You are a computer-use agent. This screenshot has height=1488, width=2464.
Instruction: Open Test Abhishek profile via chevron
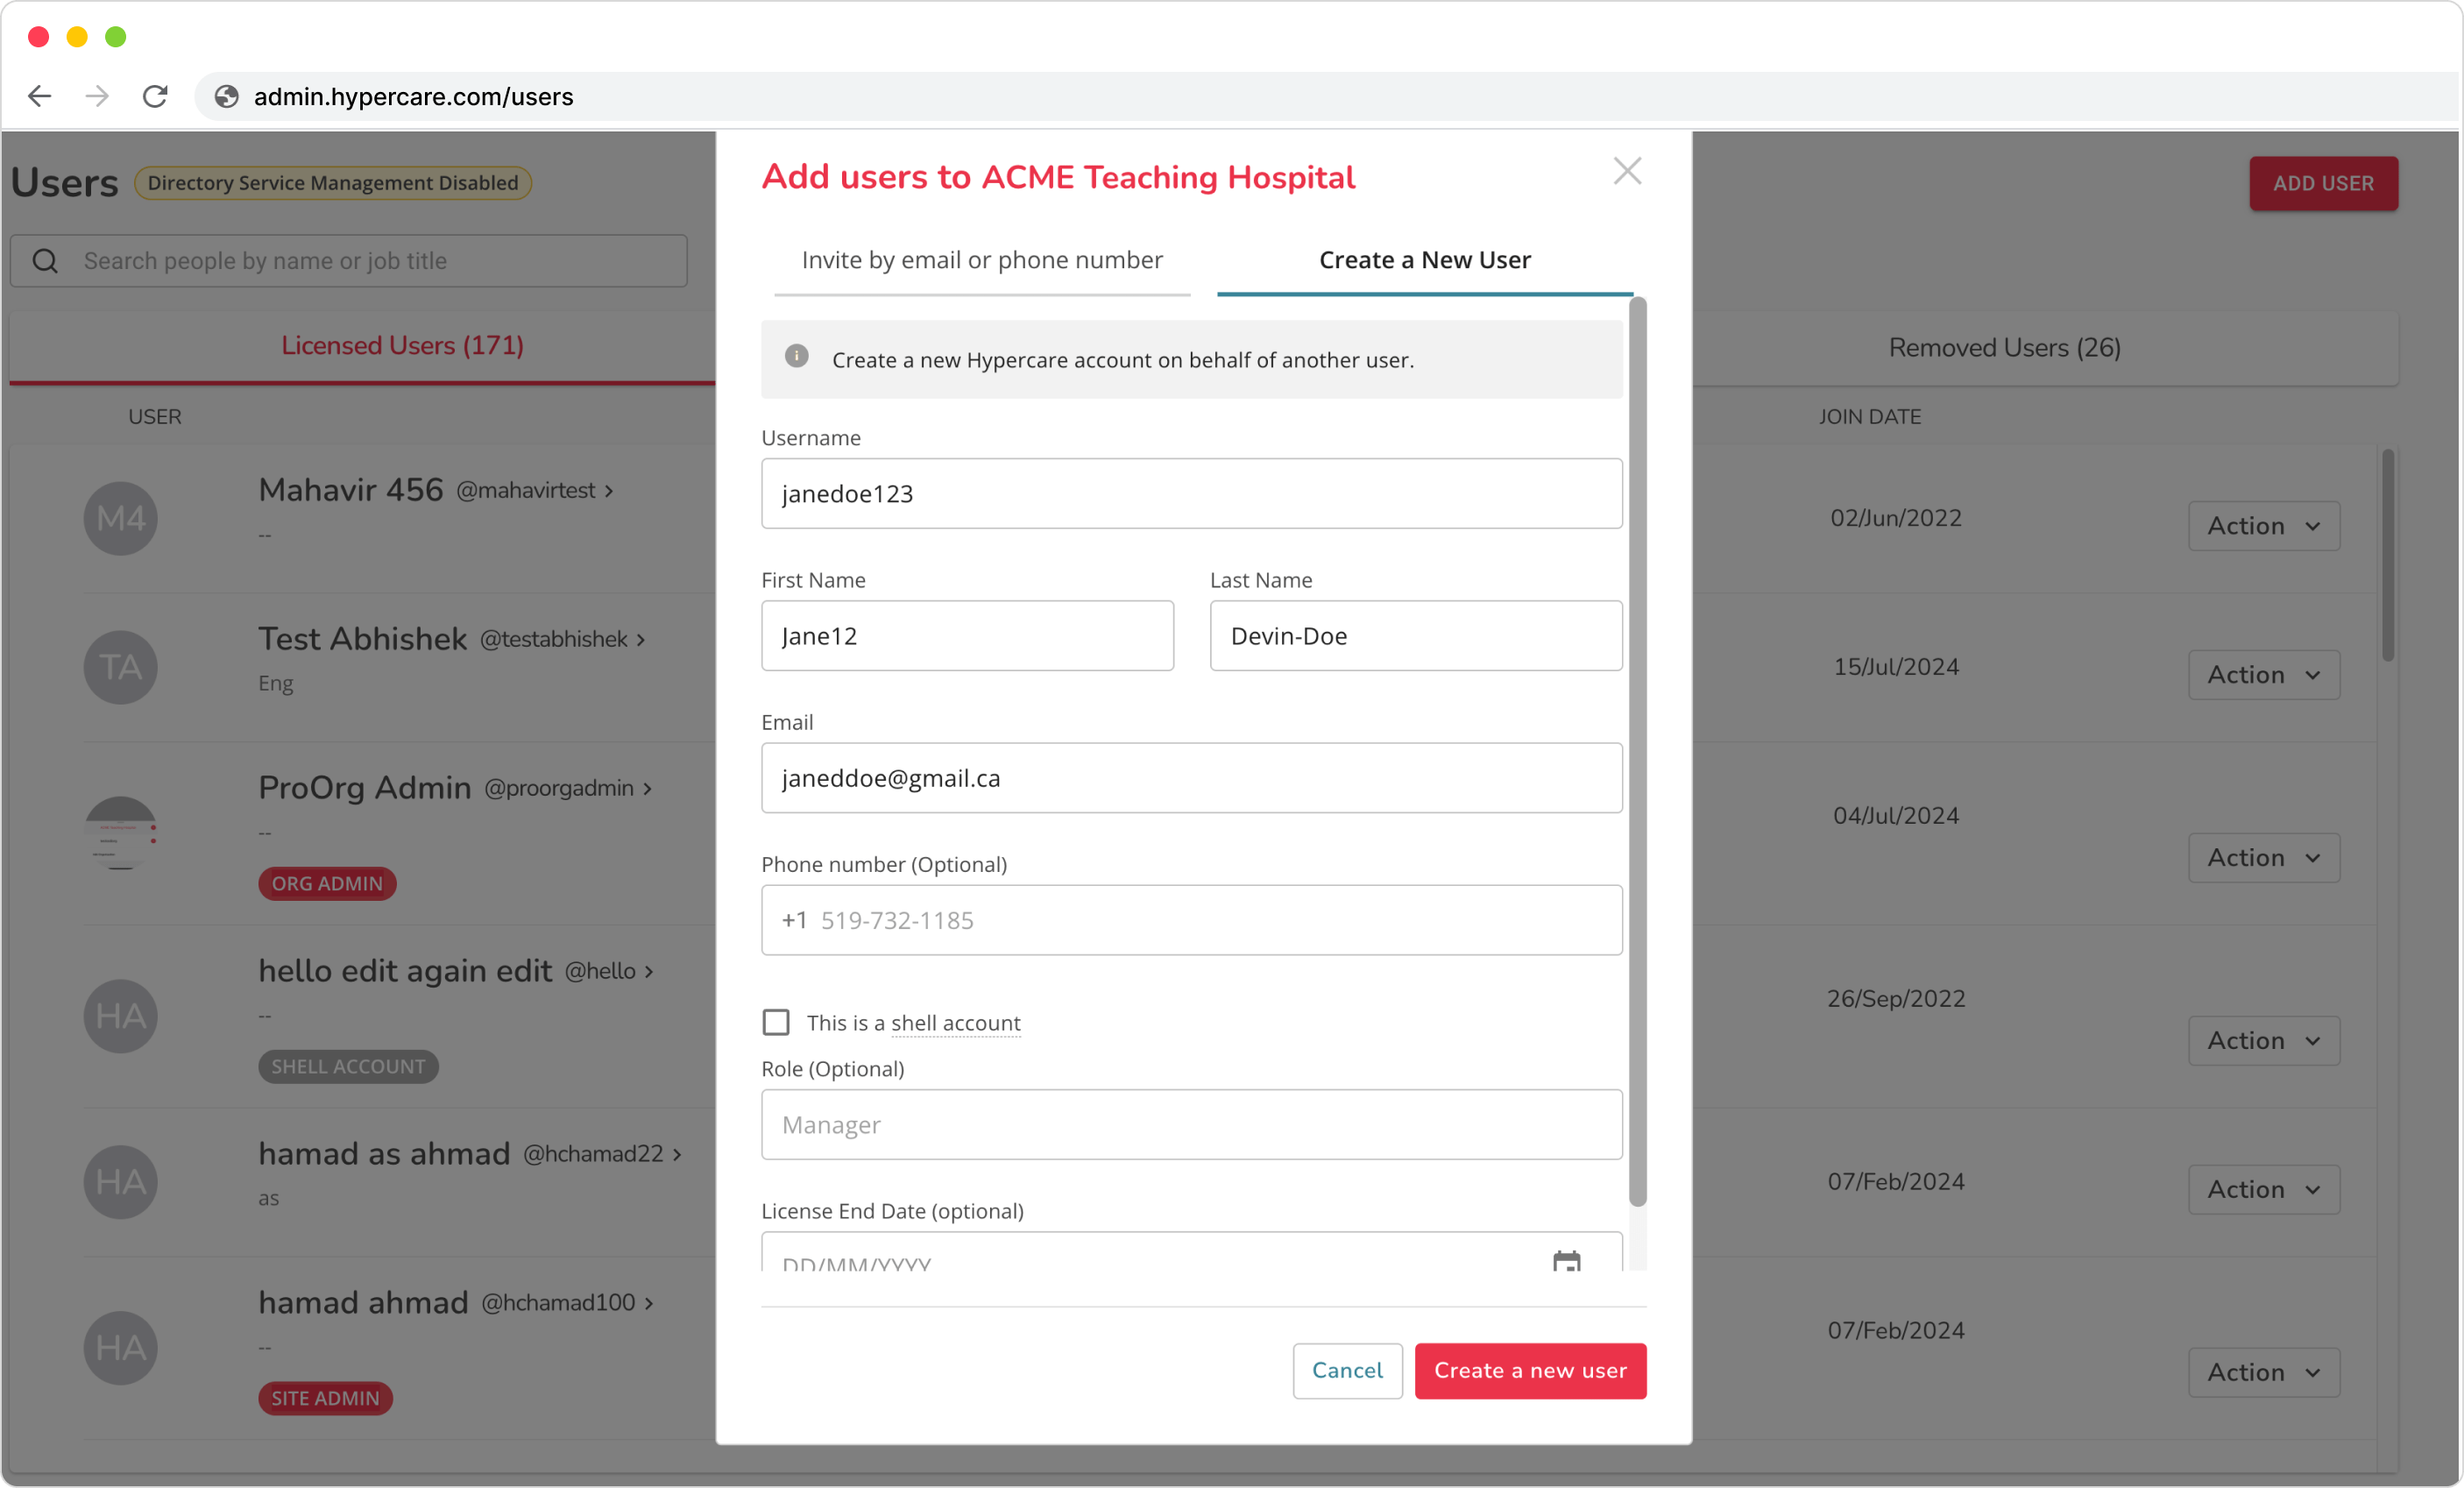[x=641, y=640]
